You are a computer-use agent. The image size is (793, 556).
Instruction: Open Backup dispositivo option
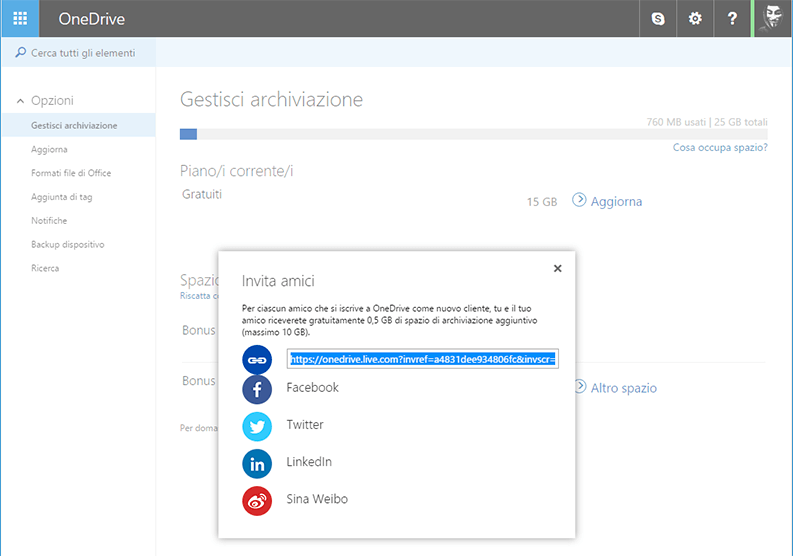click(68, 244)
